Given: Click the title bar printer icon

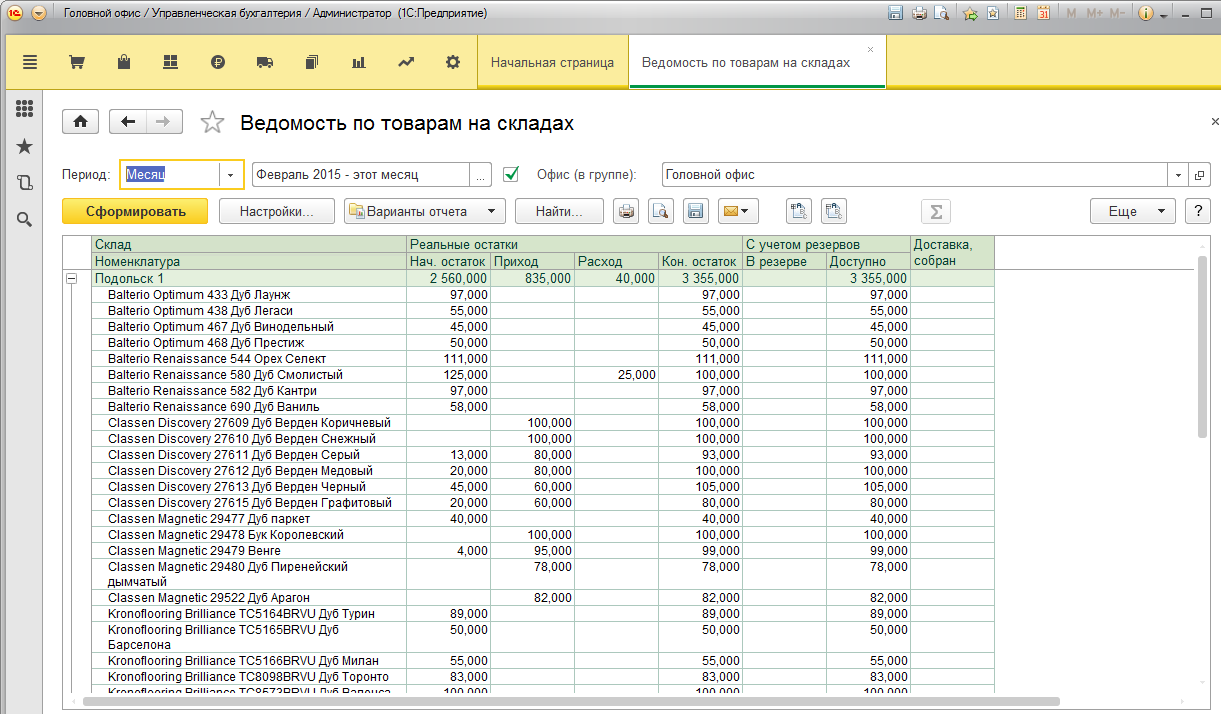Looking at the screenshot, I should [x=919, y=14].
